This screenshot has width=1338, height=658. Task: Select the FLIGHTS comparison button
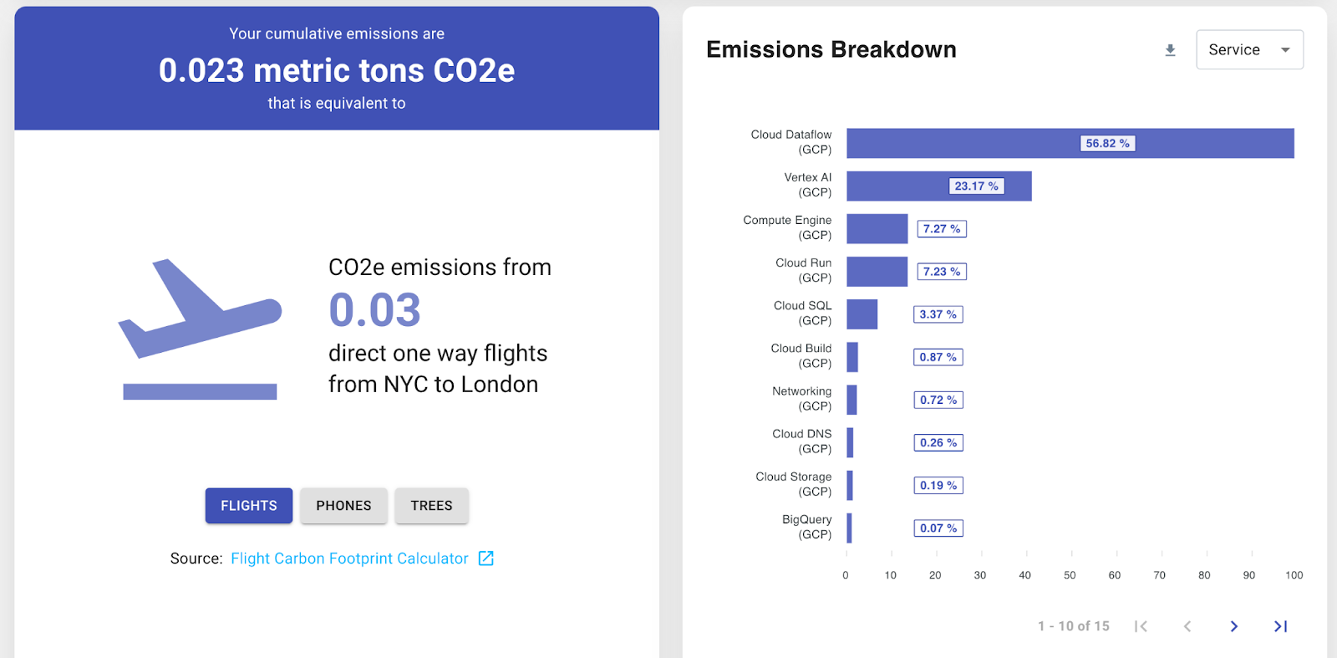(249, 505)
